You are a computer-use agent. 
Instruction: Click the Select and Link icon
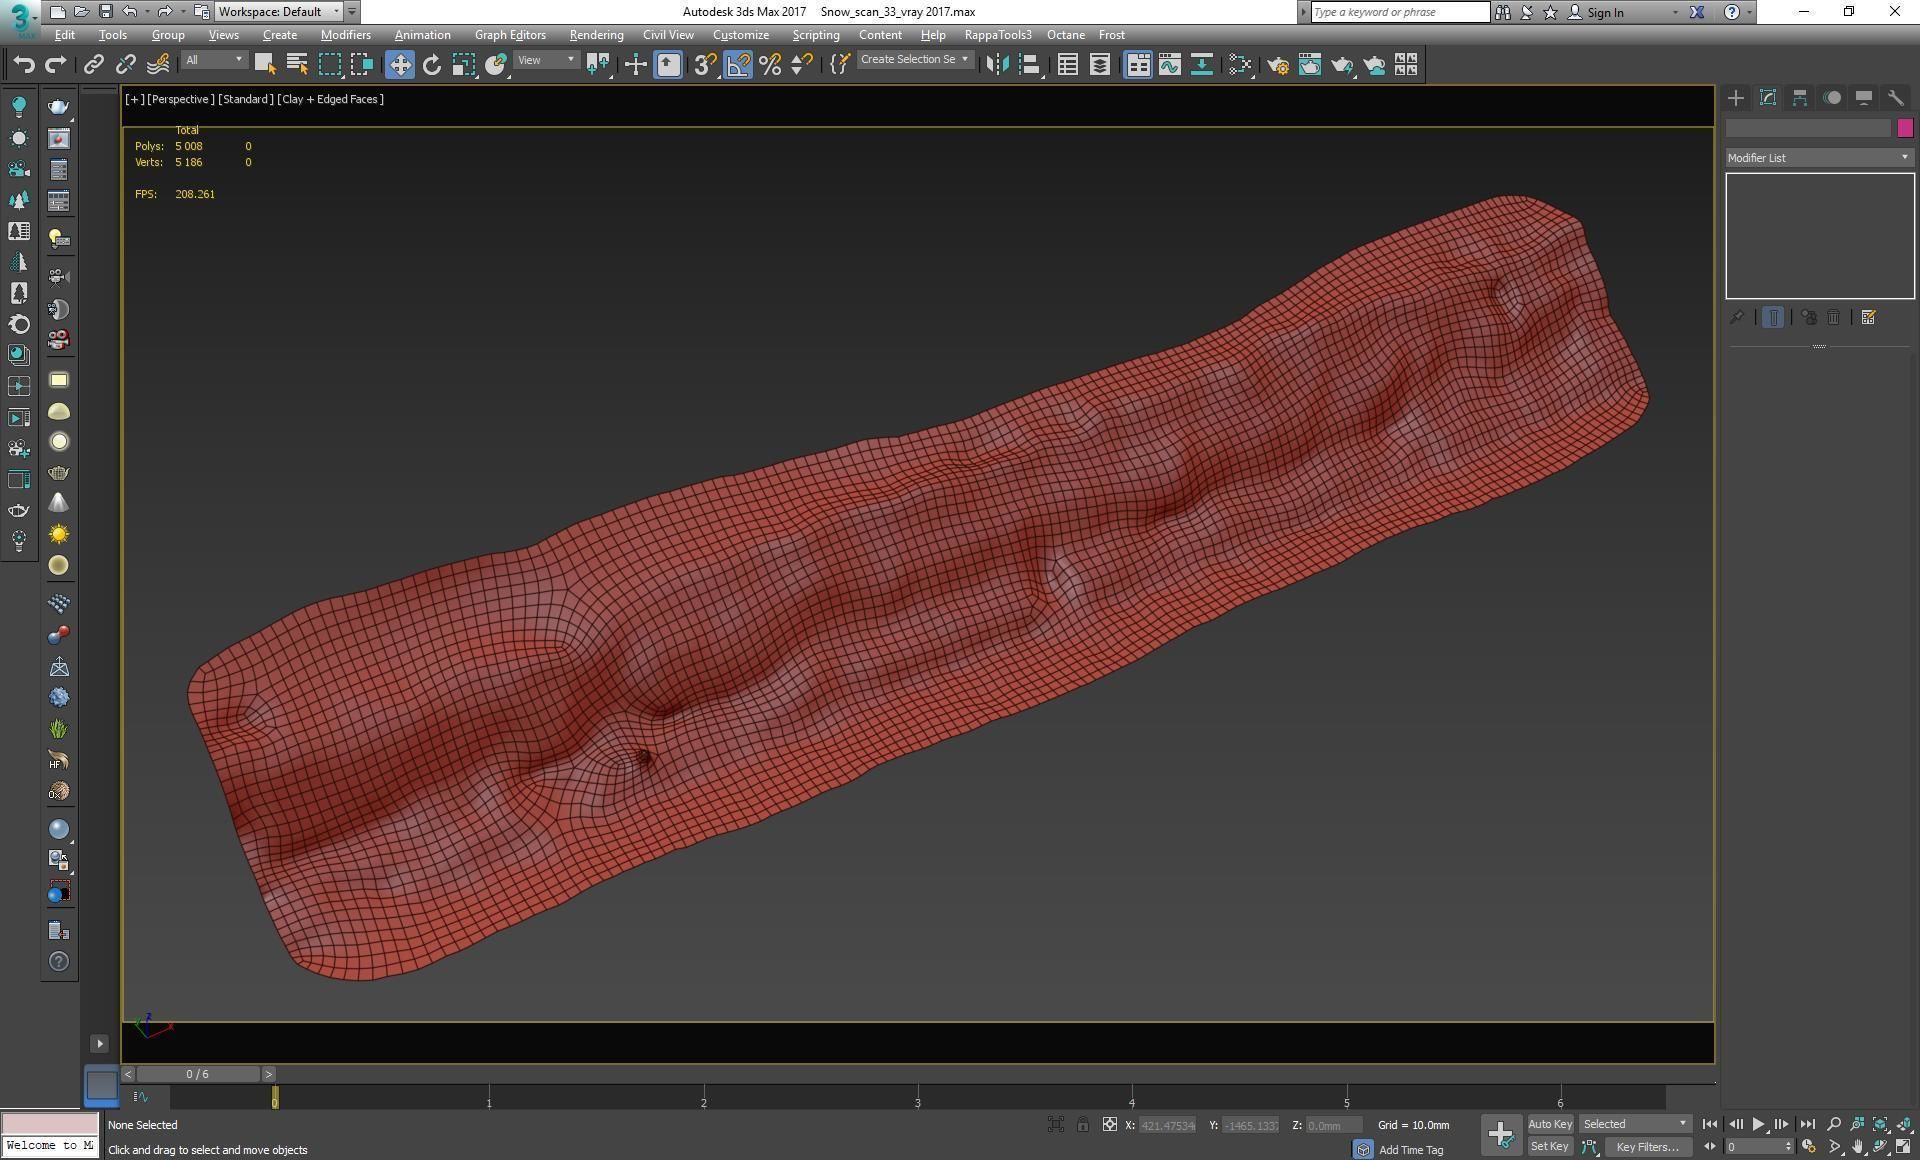(93, 65)
